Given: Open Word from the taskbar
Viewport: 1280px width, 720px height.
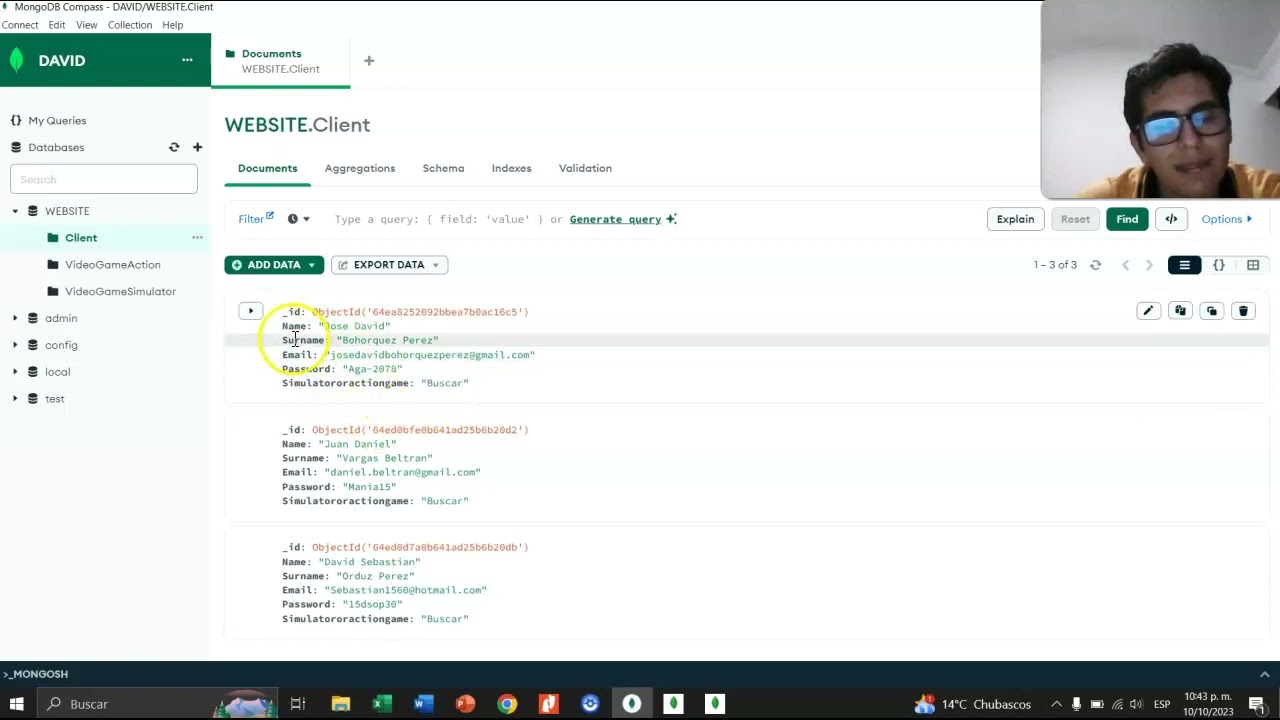Looking at the screenshot, I should point(423,704).
